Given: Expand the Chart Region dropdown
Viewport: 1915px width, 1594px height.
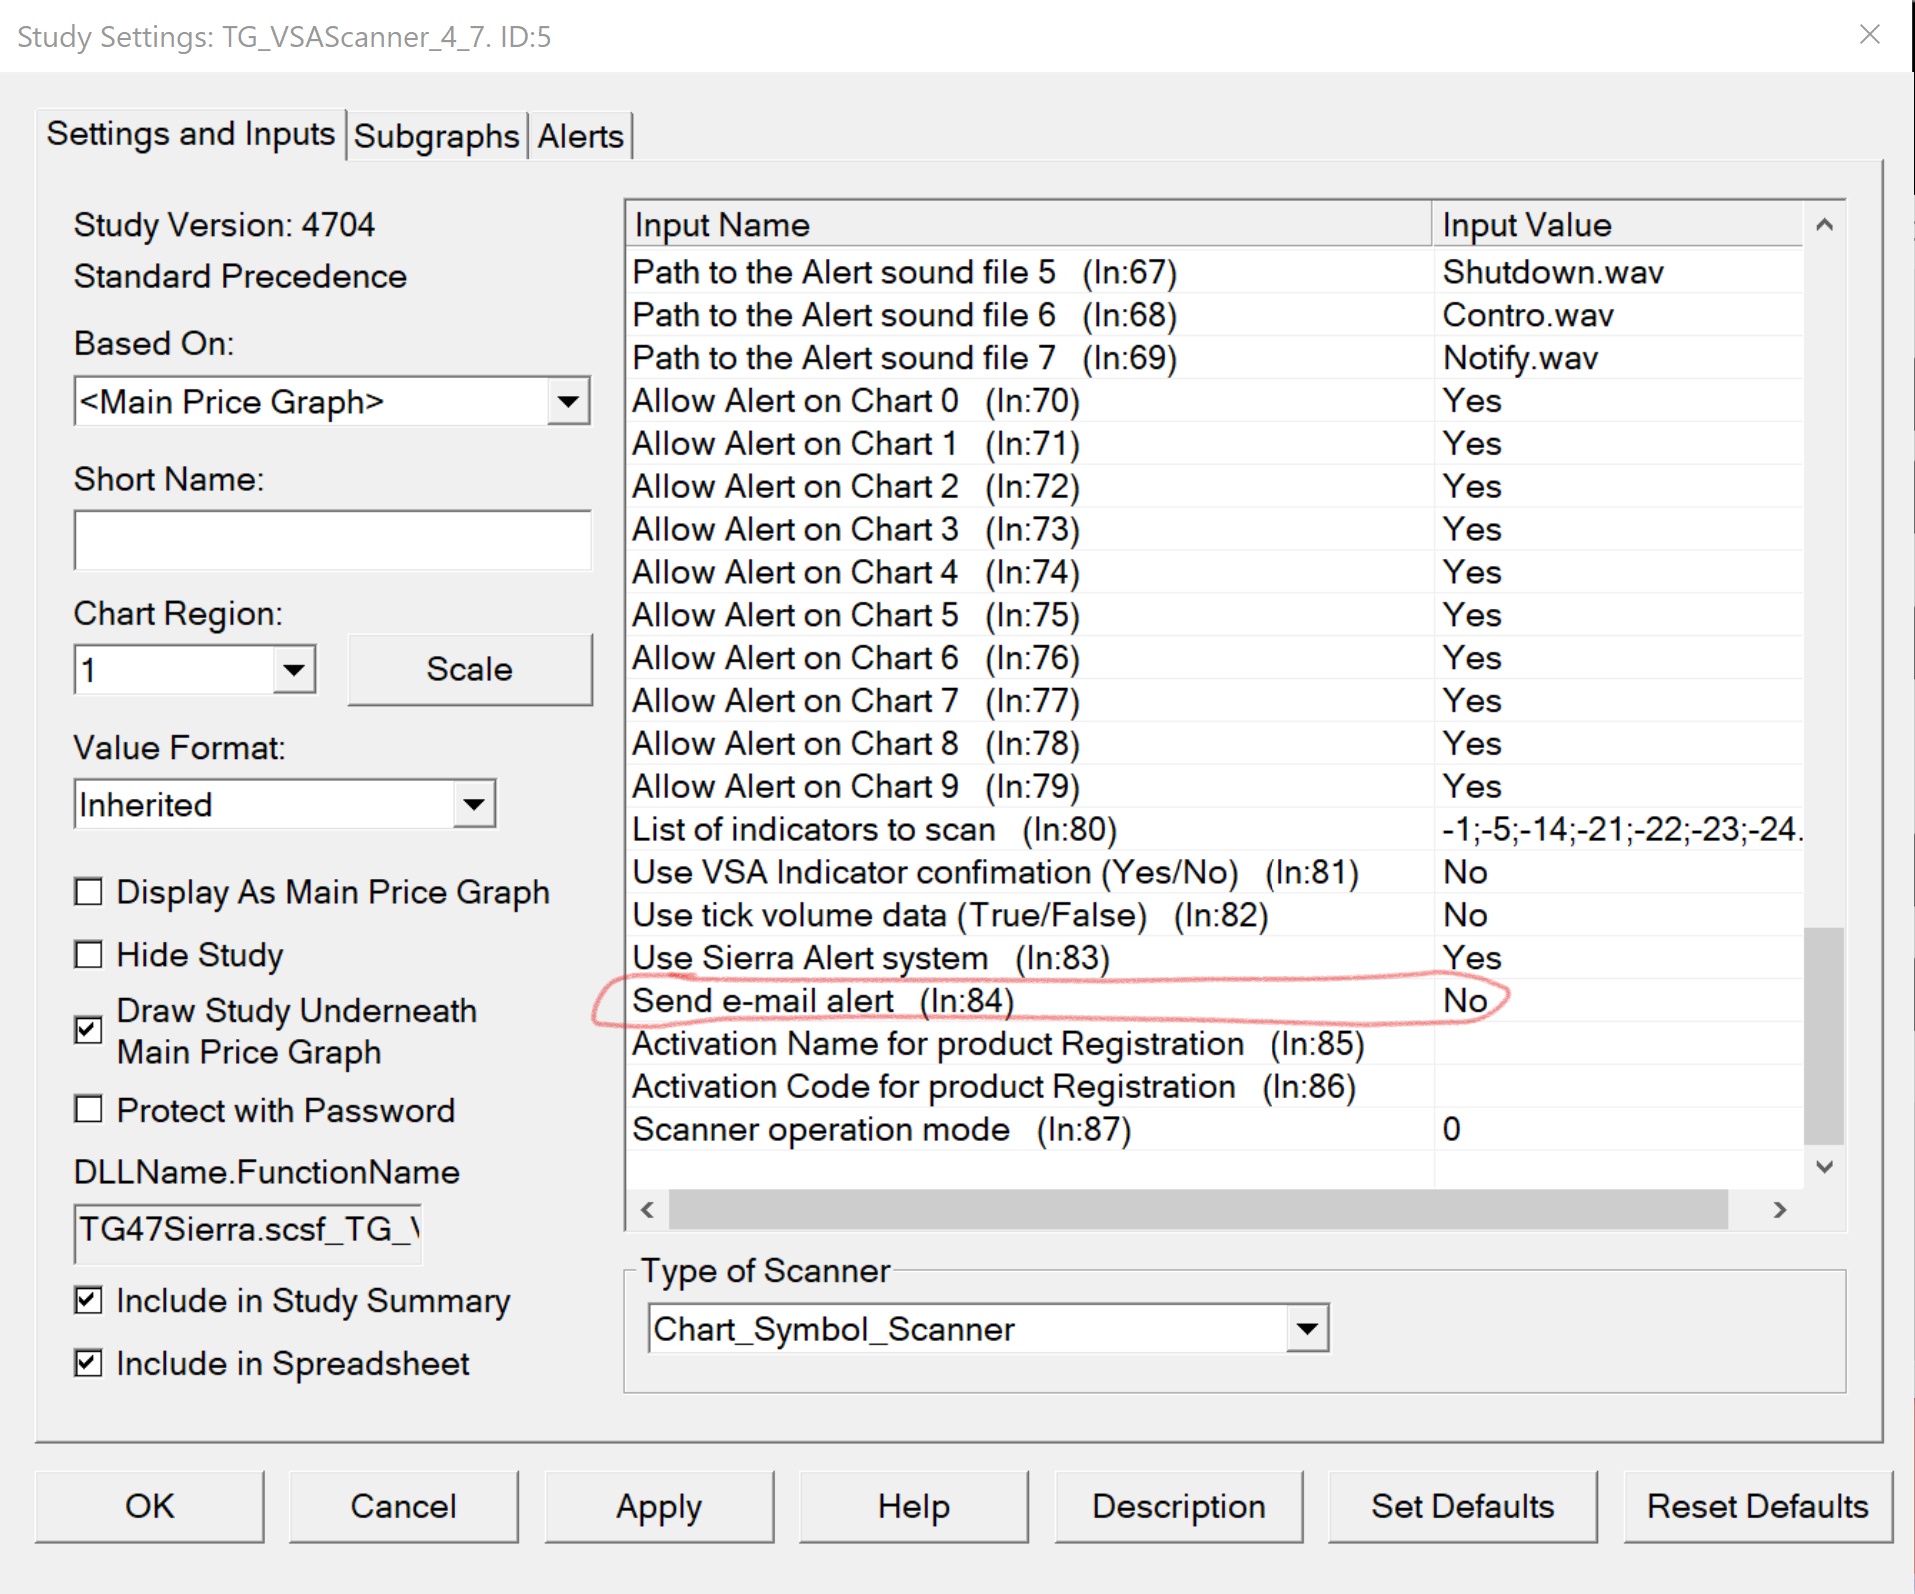Looking at the screenshot, I should (294, 670).
